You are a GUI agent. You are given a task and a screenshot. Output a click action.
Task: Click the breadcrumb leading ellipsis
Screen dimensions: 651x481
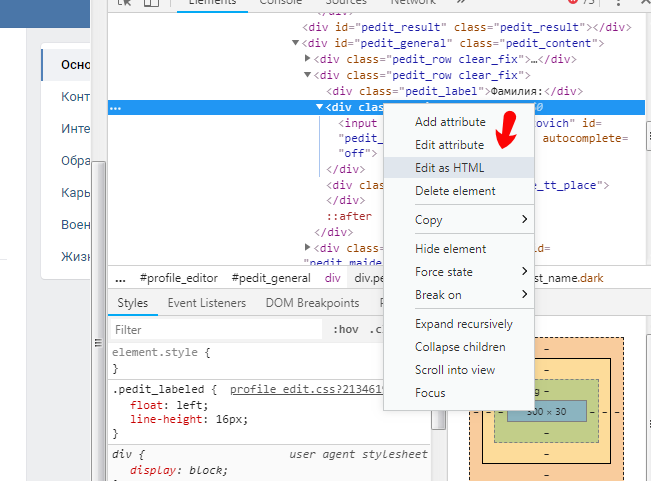pyautogui.click(x=120, y=278)
